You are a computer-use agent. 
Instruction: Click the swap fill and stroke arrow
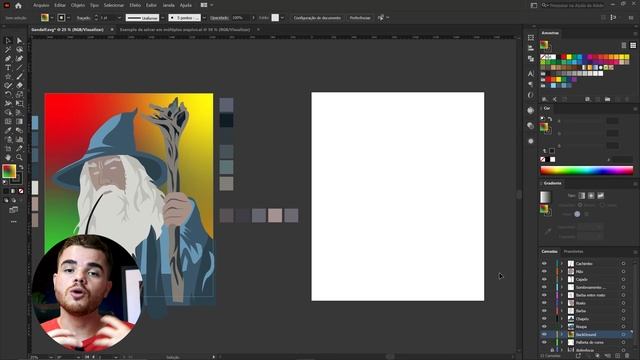pyautogui.click(x=21, y=167)
